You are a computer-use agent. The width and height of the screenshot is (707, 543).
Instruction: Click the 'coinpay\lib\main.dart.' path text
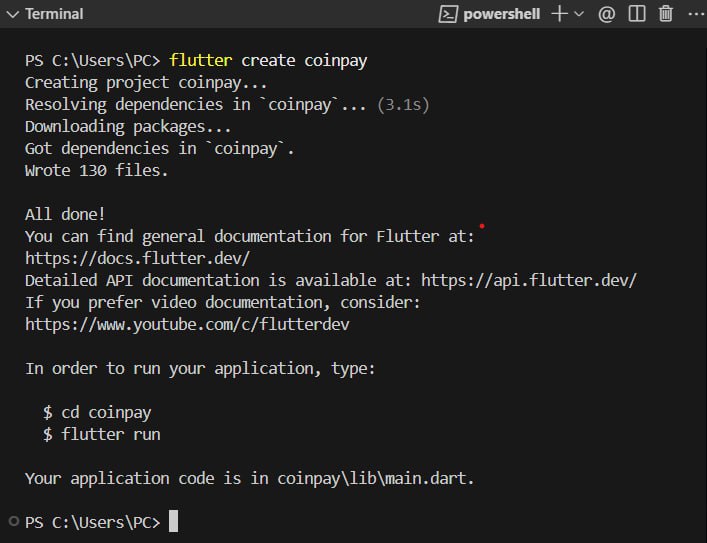coord(376,479)
